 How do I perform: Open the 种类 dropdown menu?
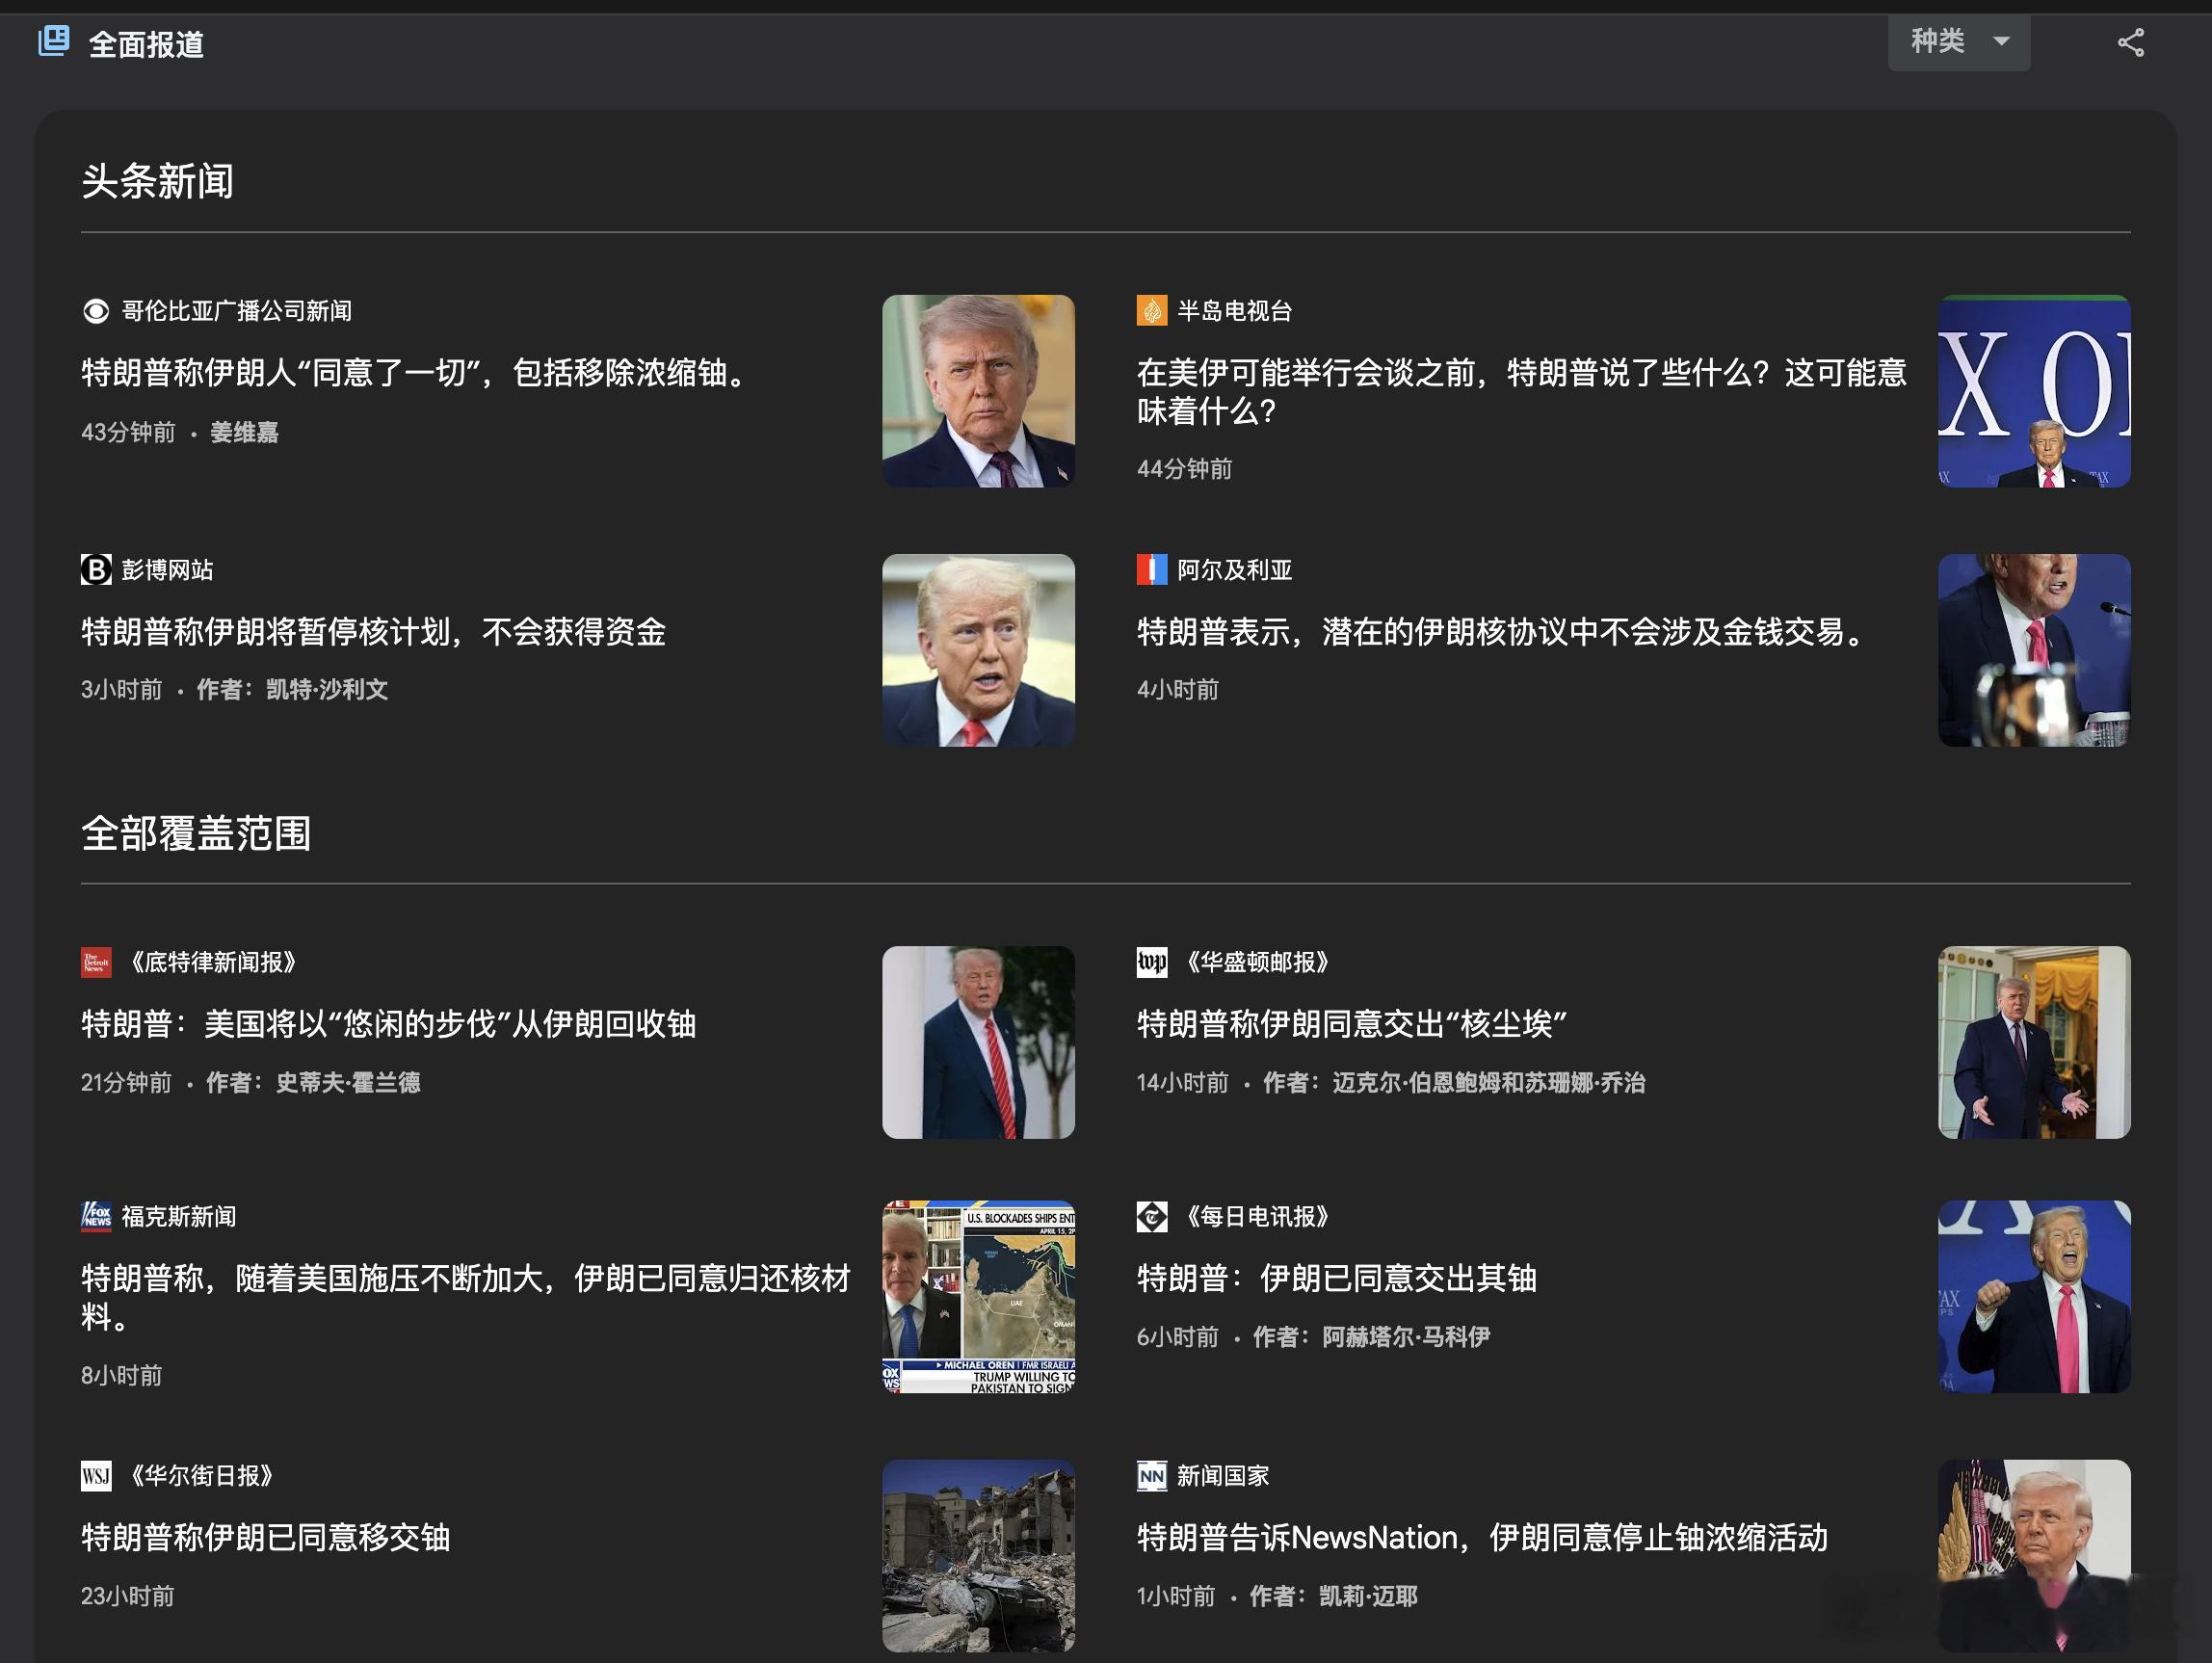click(x=1957, y=42)
